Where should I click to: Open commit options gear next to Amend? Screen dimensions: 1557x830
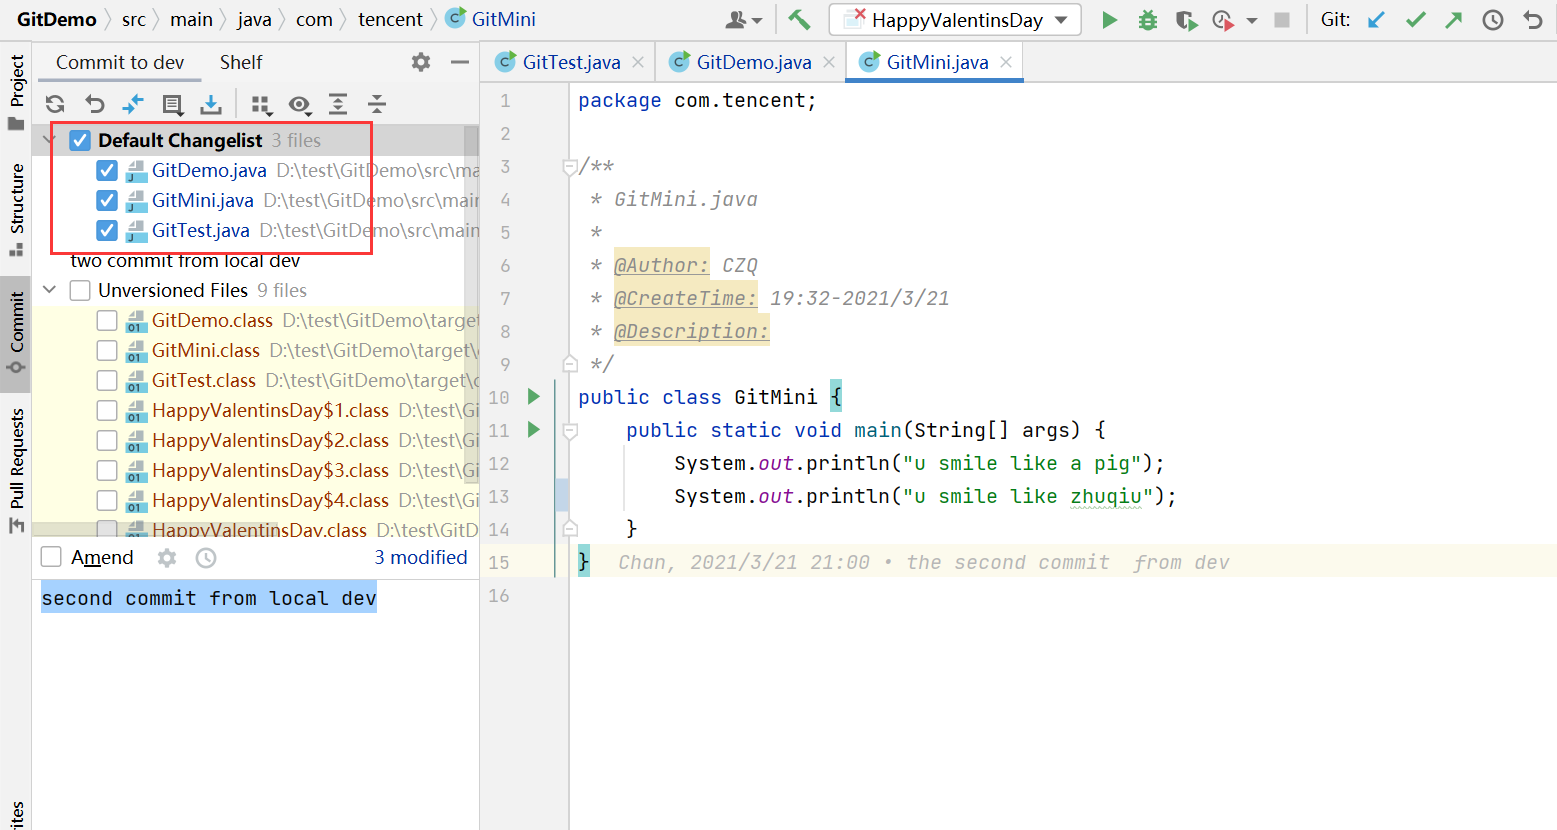[x=167, y=557]
